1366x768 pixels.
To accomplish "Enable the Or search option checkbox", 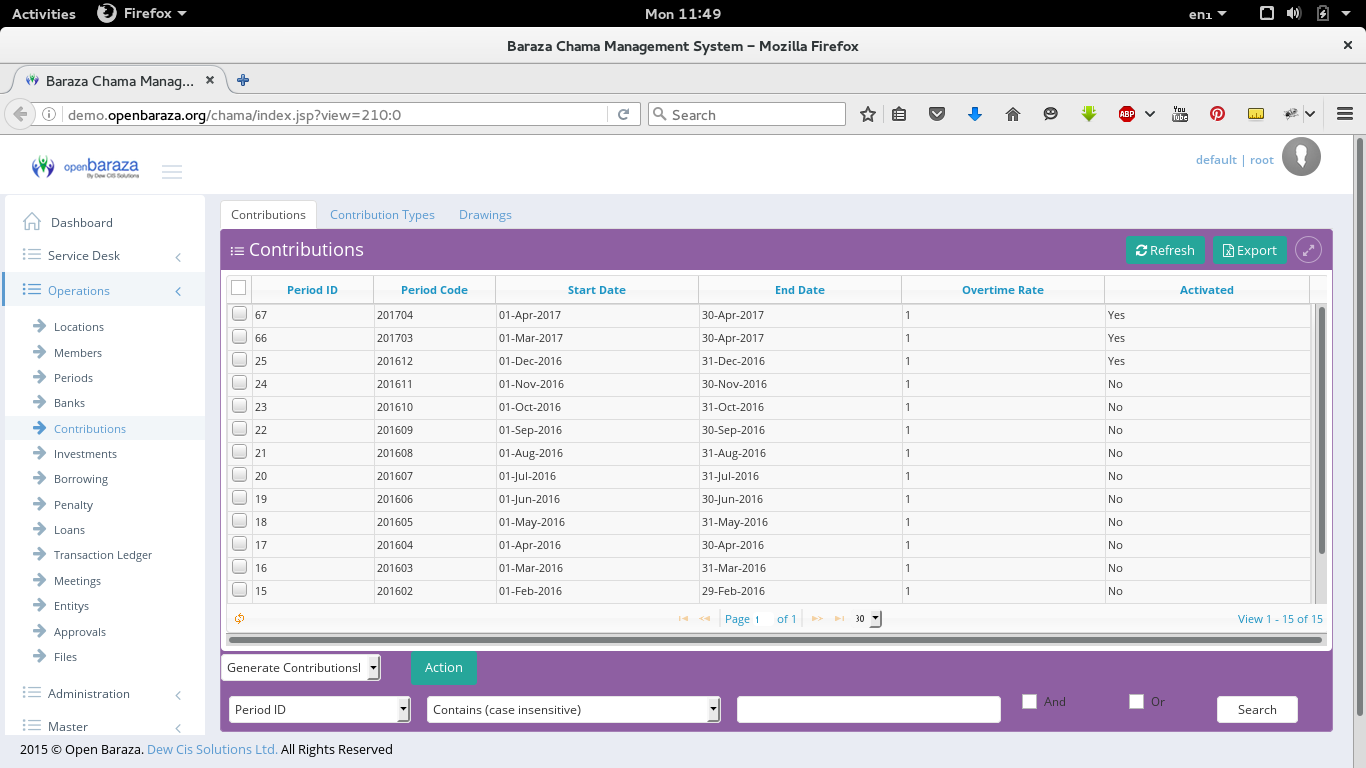I will 1136,701.
